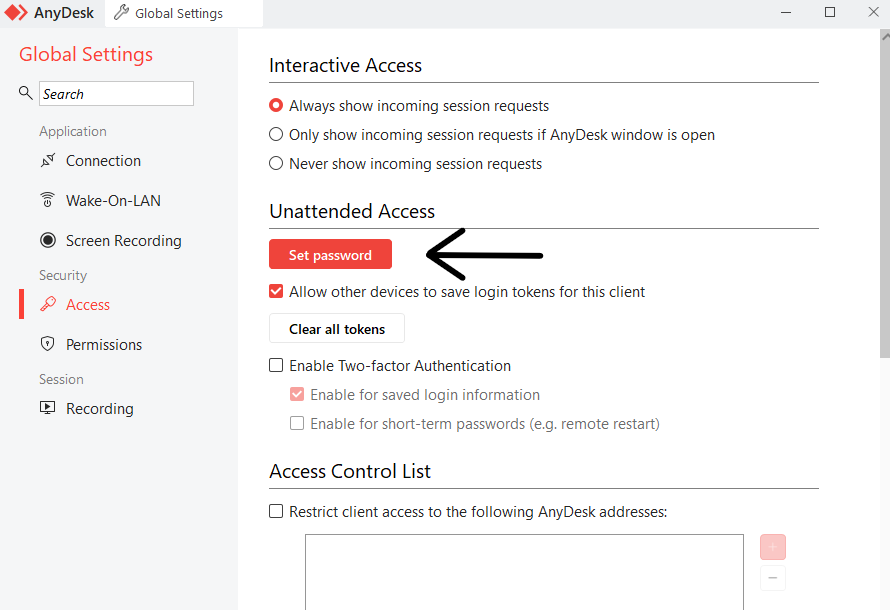Open the Wake-On-LAN settings page
Screen dimensions: 890x610
pos(113,200)
